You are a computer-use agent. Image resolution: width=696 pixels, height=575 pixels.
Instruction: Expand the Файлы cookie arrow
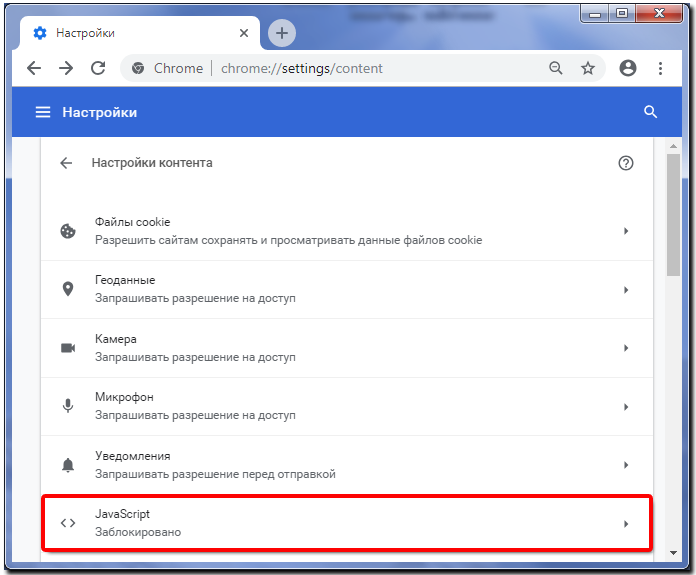point(626,231)
